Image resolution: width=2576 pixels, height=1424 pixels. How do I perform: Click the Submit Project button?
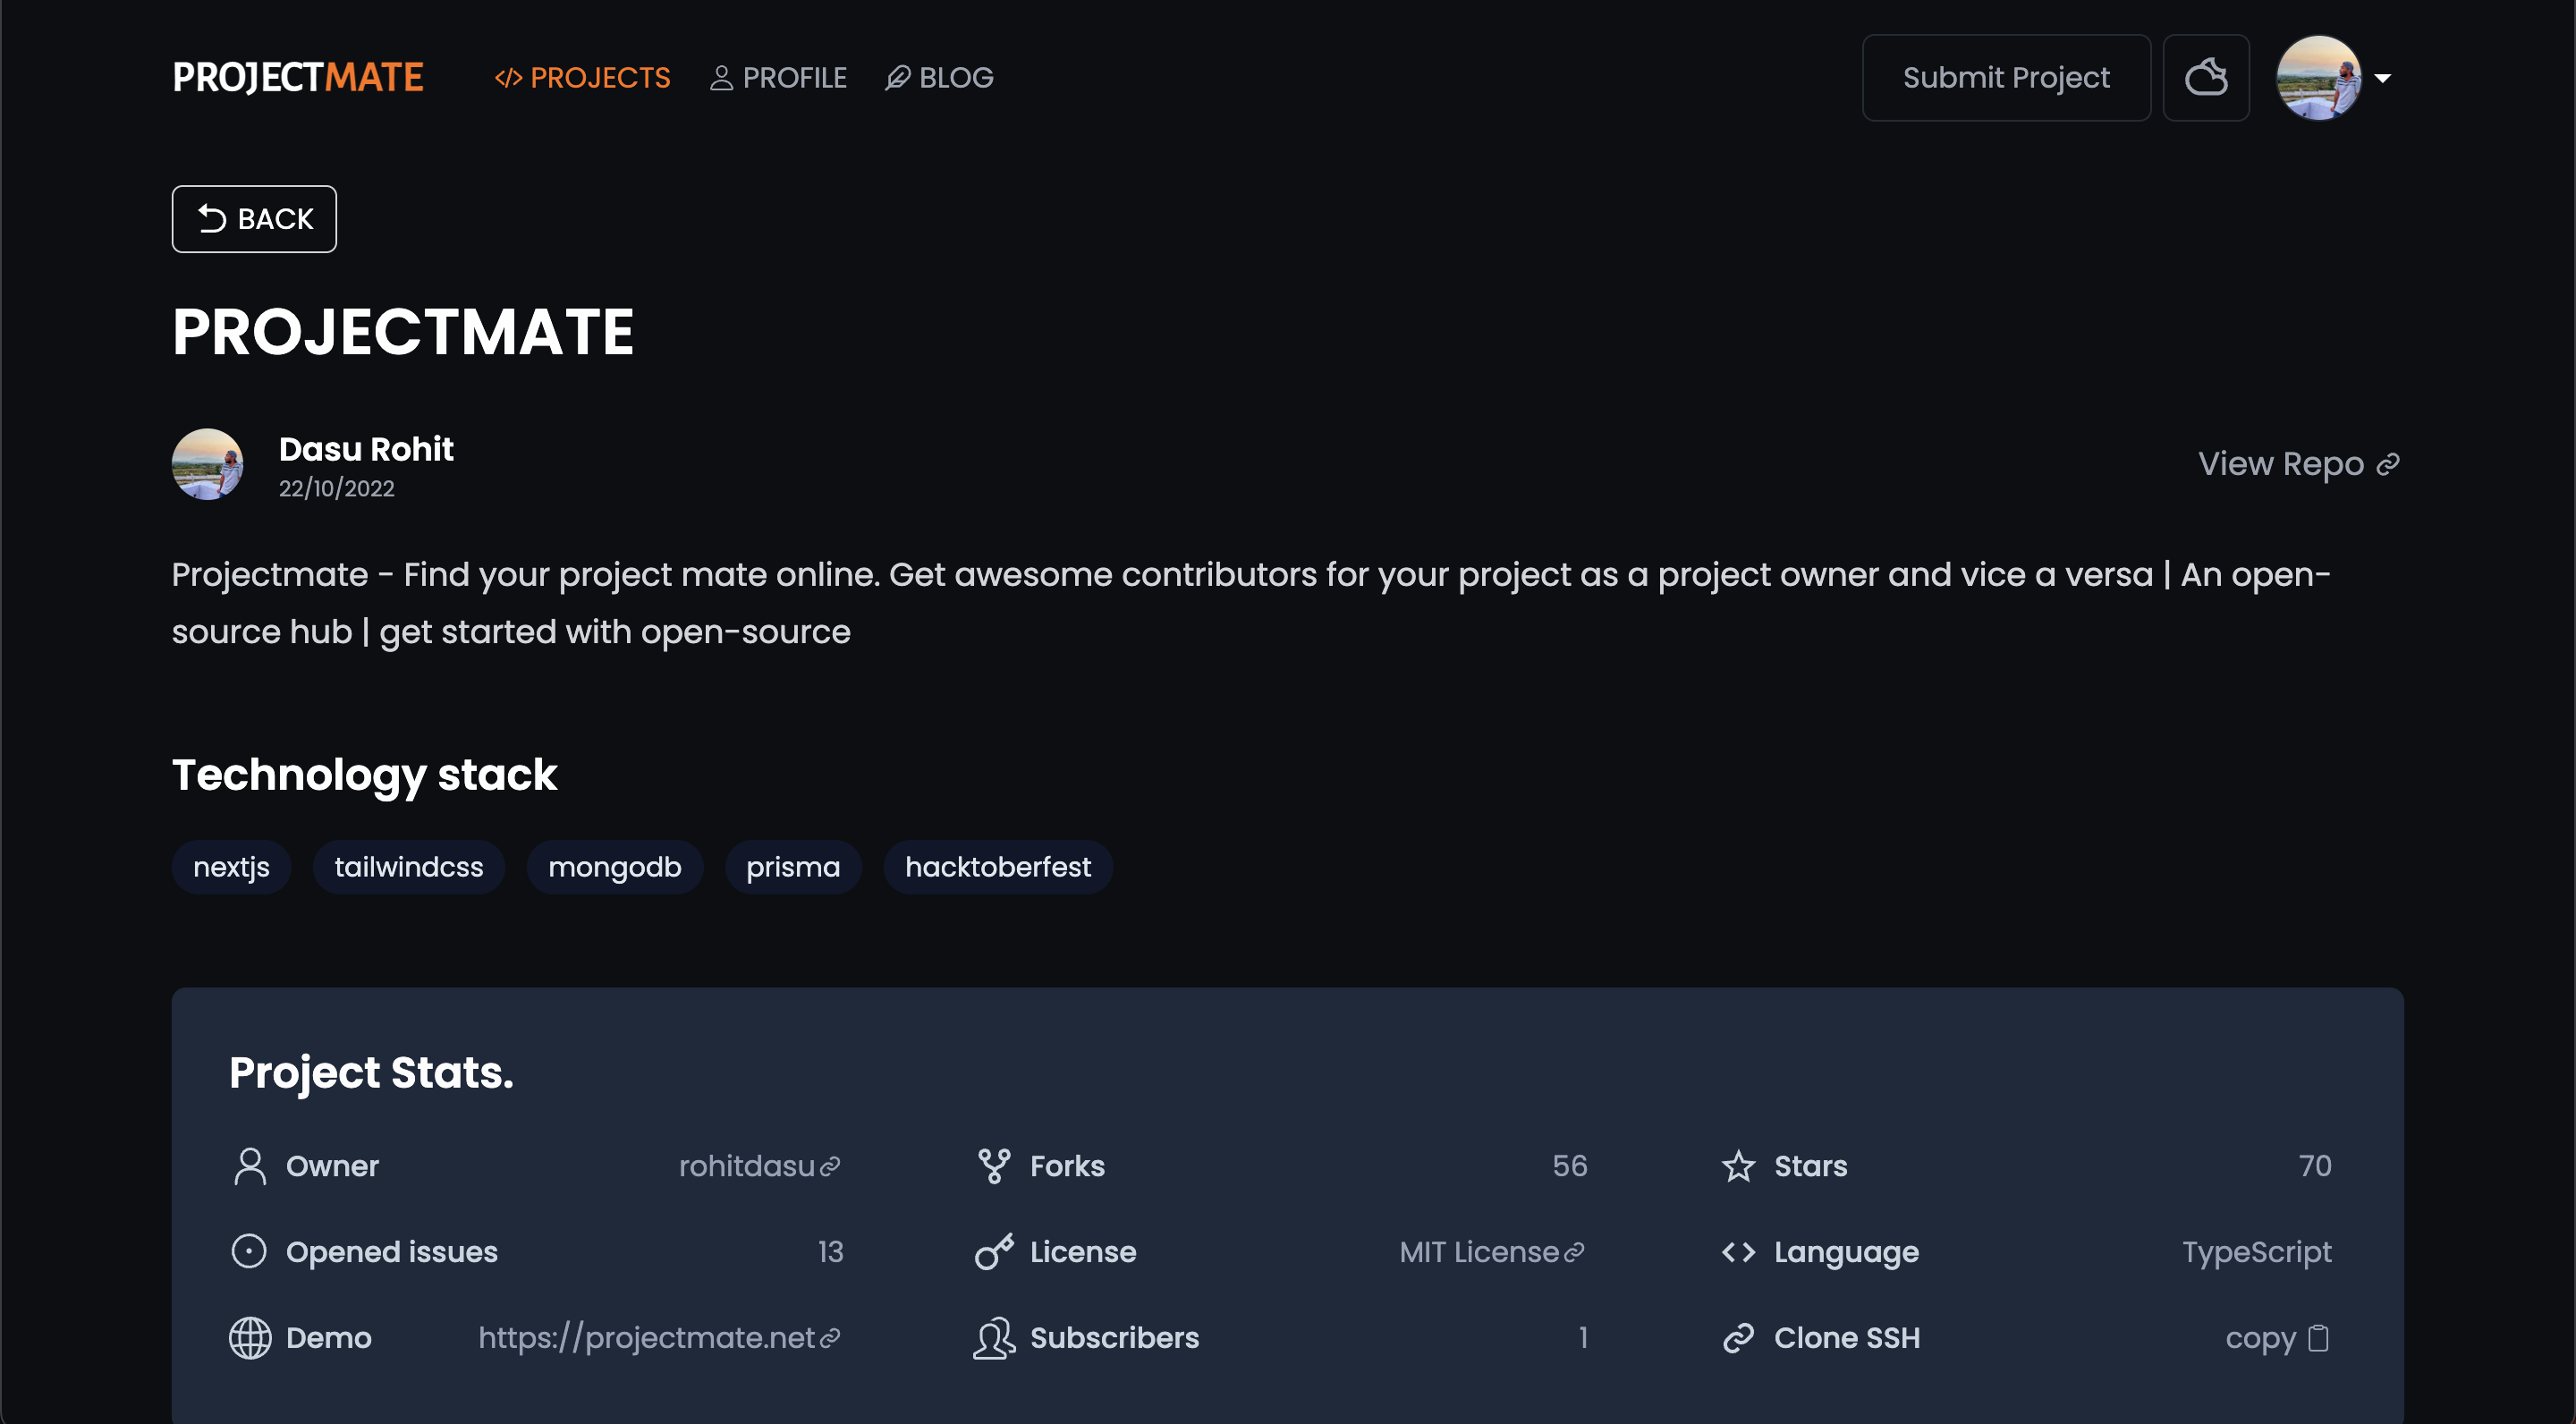pos(2006,77)
